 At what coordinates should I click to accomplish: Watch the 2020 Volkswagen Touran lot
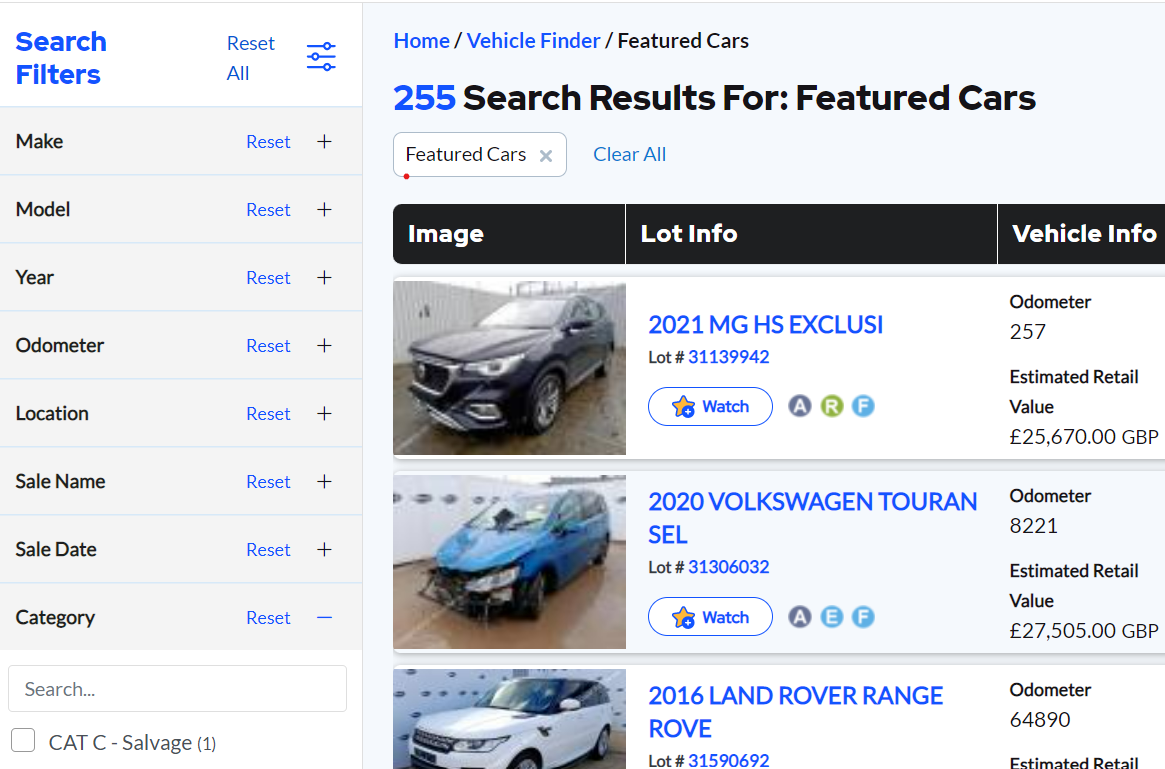pos(710,617)
